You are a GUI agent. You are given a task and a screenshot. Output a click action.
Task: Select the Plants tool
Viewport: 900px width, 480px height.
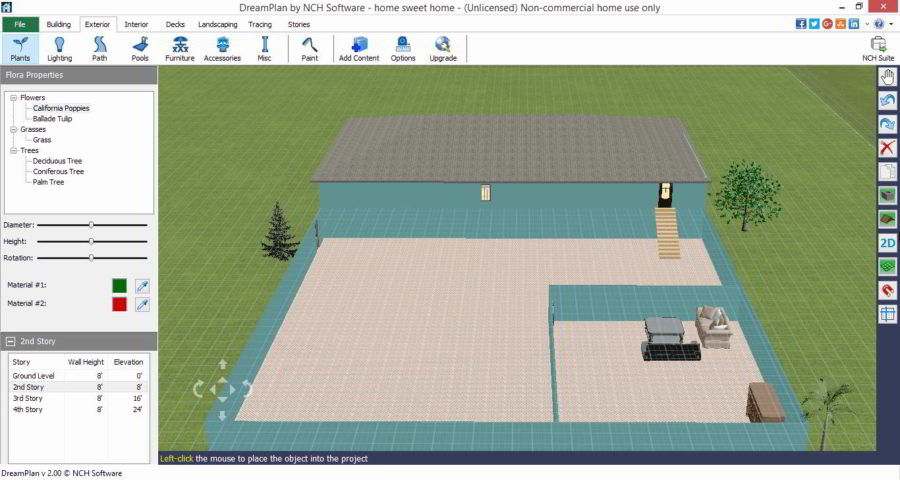pyautogui.click(x=20, y=49)
